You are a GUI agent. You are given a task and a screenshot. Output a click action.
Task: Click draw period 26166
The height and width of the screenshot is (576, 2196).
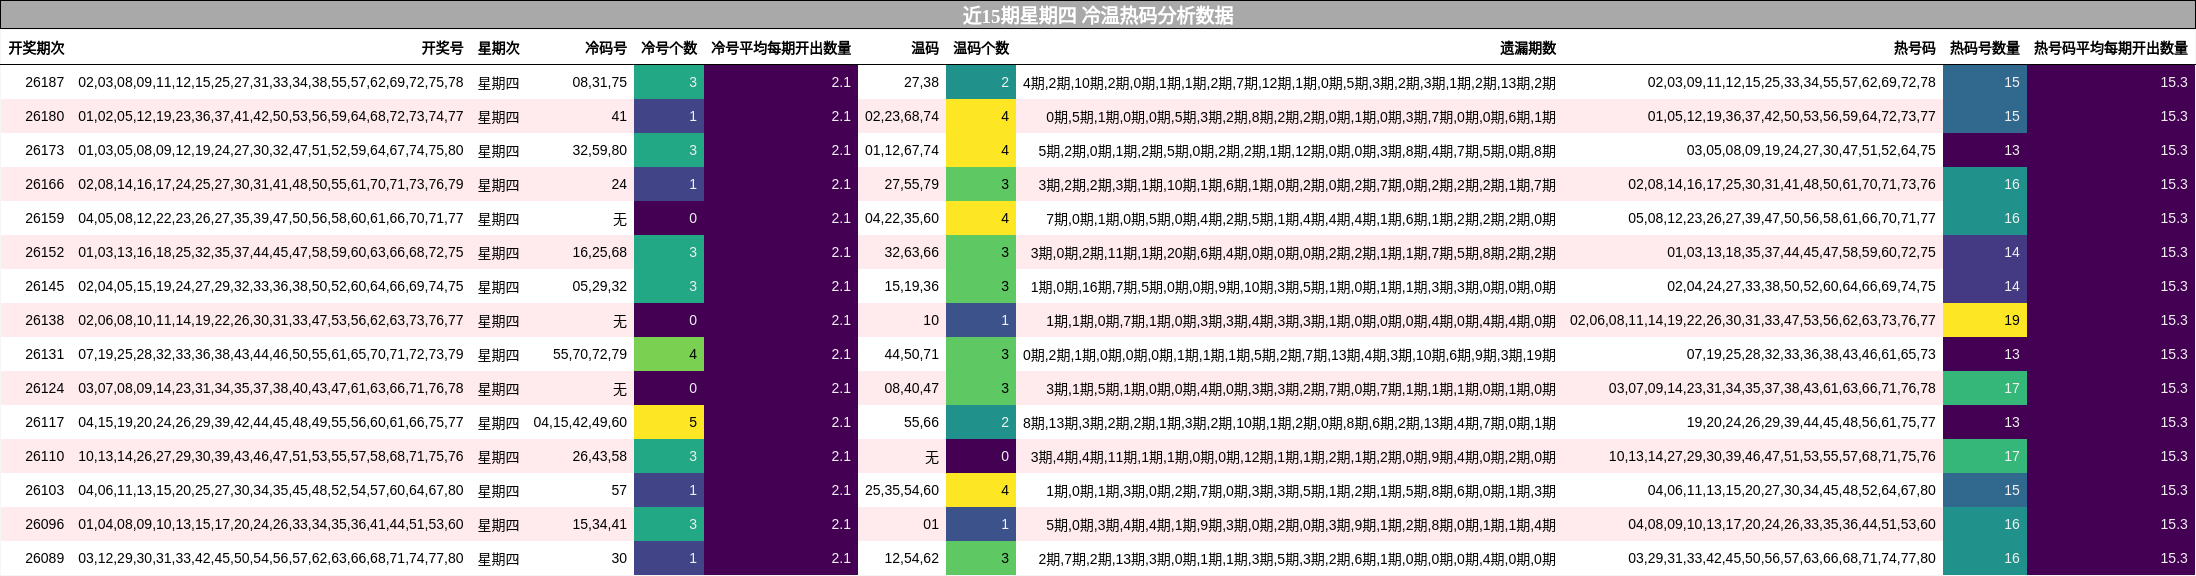pyautogui.click(x=44, y=184)
